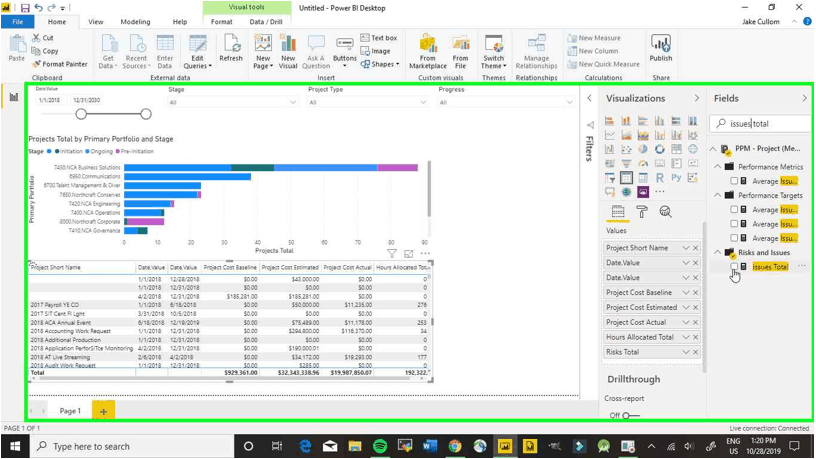Toggle the Cross-report drillthrough Off switch
The width and height of the screenshot is (816, 459).
631,415
